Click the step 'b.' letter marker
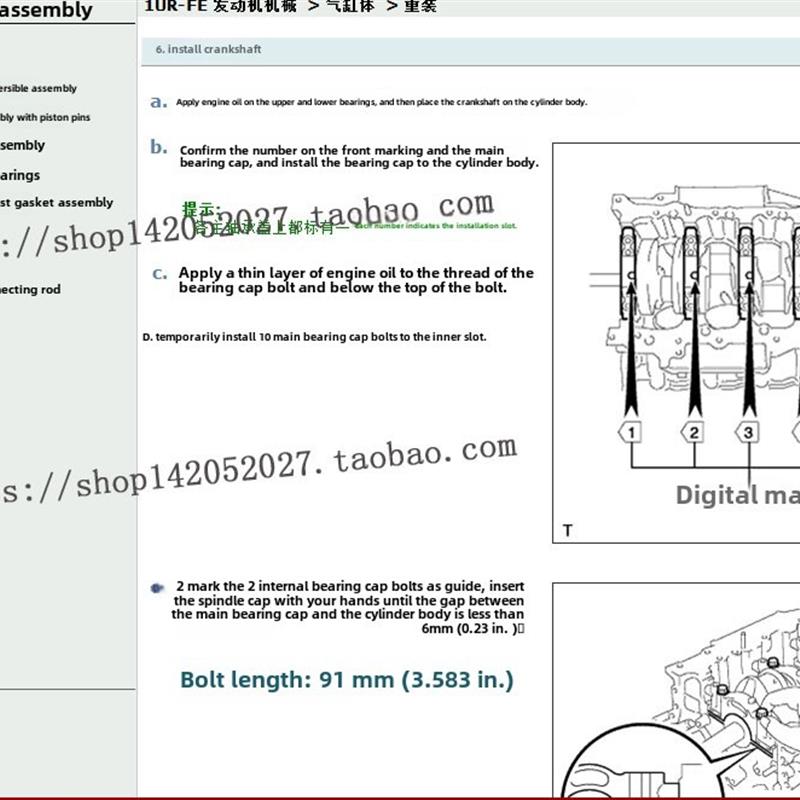This screenshot has height=800, width=800. click(159, 147)
